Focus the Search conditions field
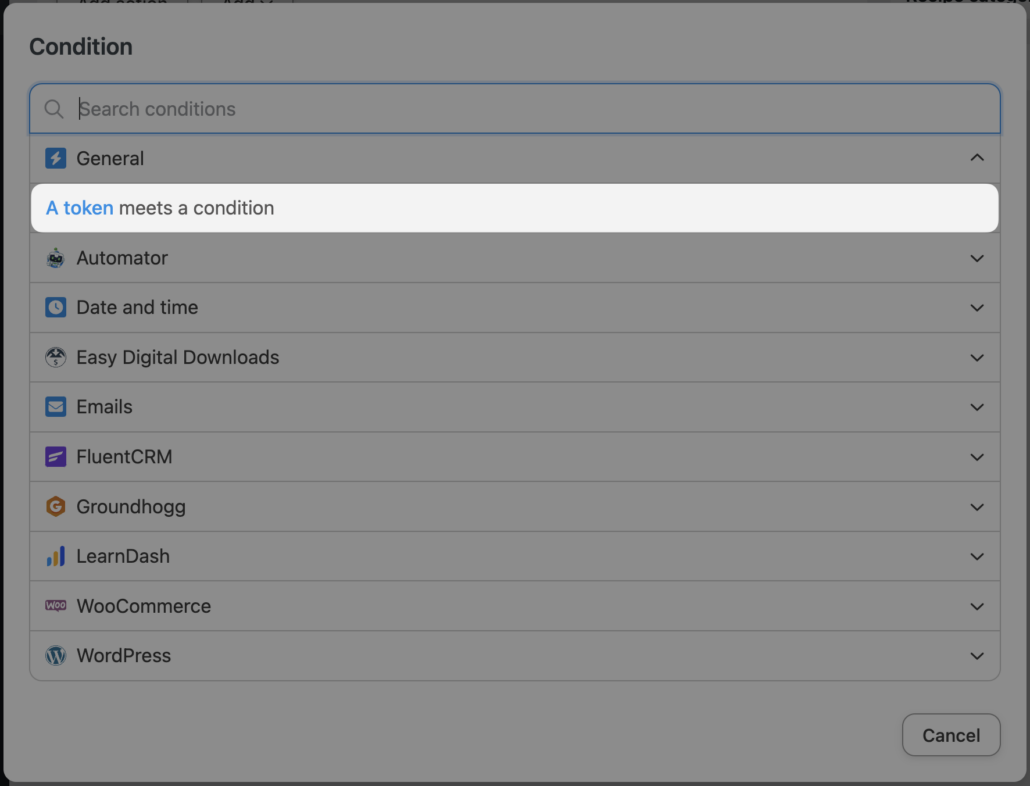Screen dimensions: 1030x786 (x=530, y=109)
